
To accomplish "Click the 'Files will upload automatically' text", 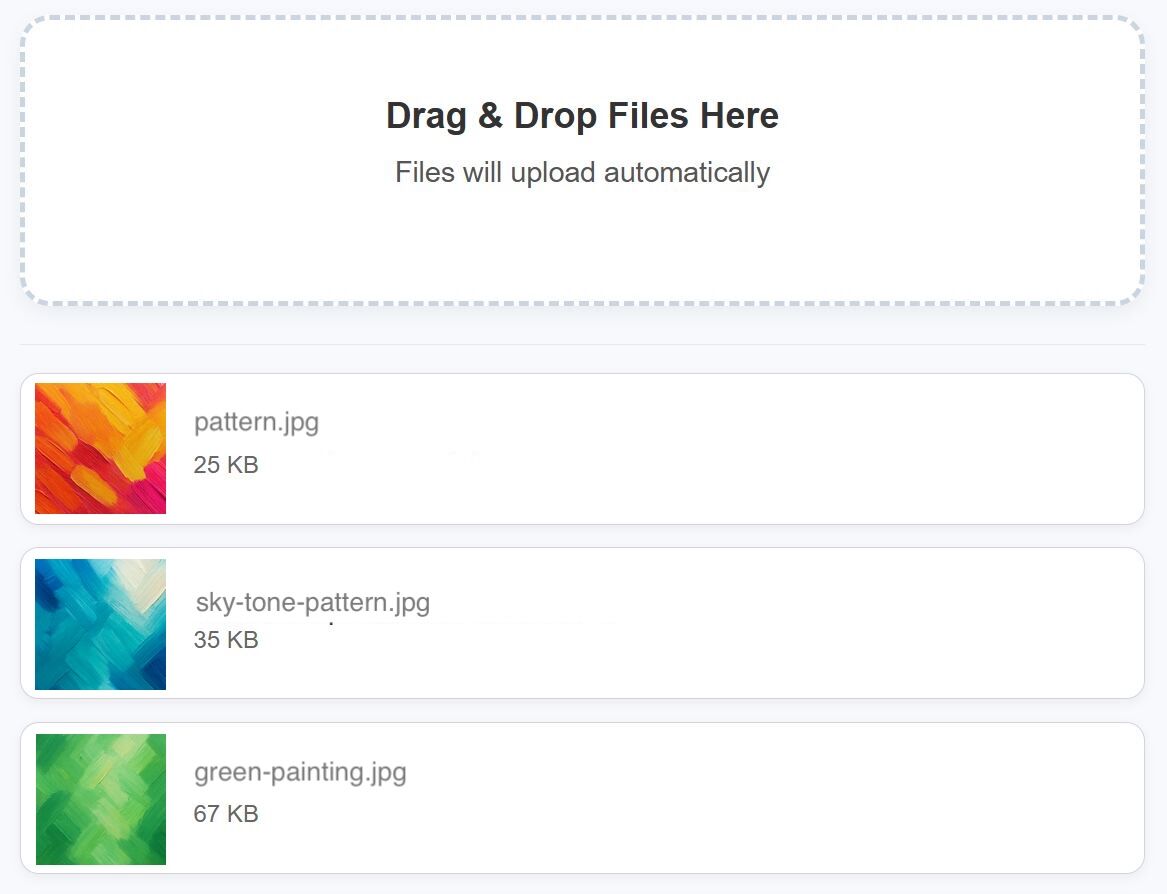I will (582, 172).
